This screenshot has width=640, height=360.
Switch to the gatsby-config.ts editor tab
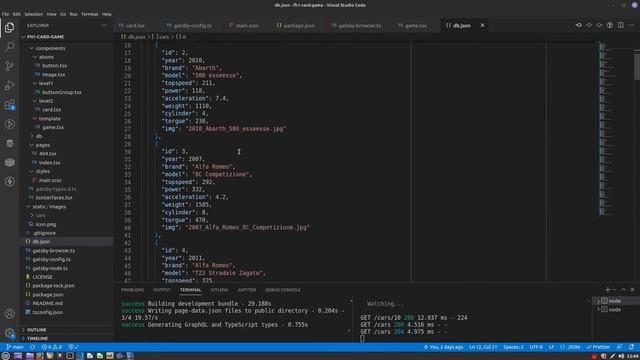[x=192, y=25]
